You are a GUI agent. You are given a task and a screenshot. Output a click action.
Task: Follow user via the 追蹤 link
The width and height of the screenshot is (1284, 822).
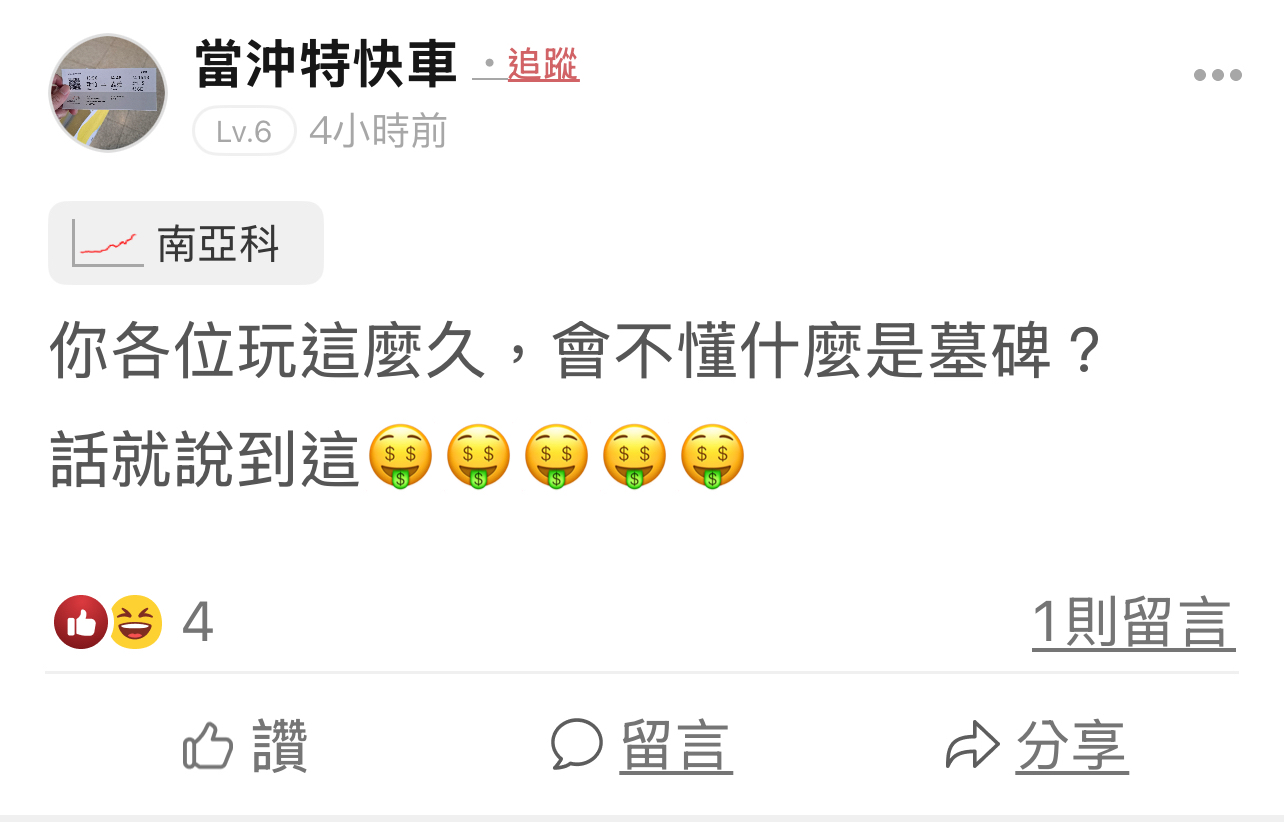[x=543, y=65]
